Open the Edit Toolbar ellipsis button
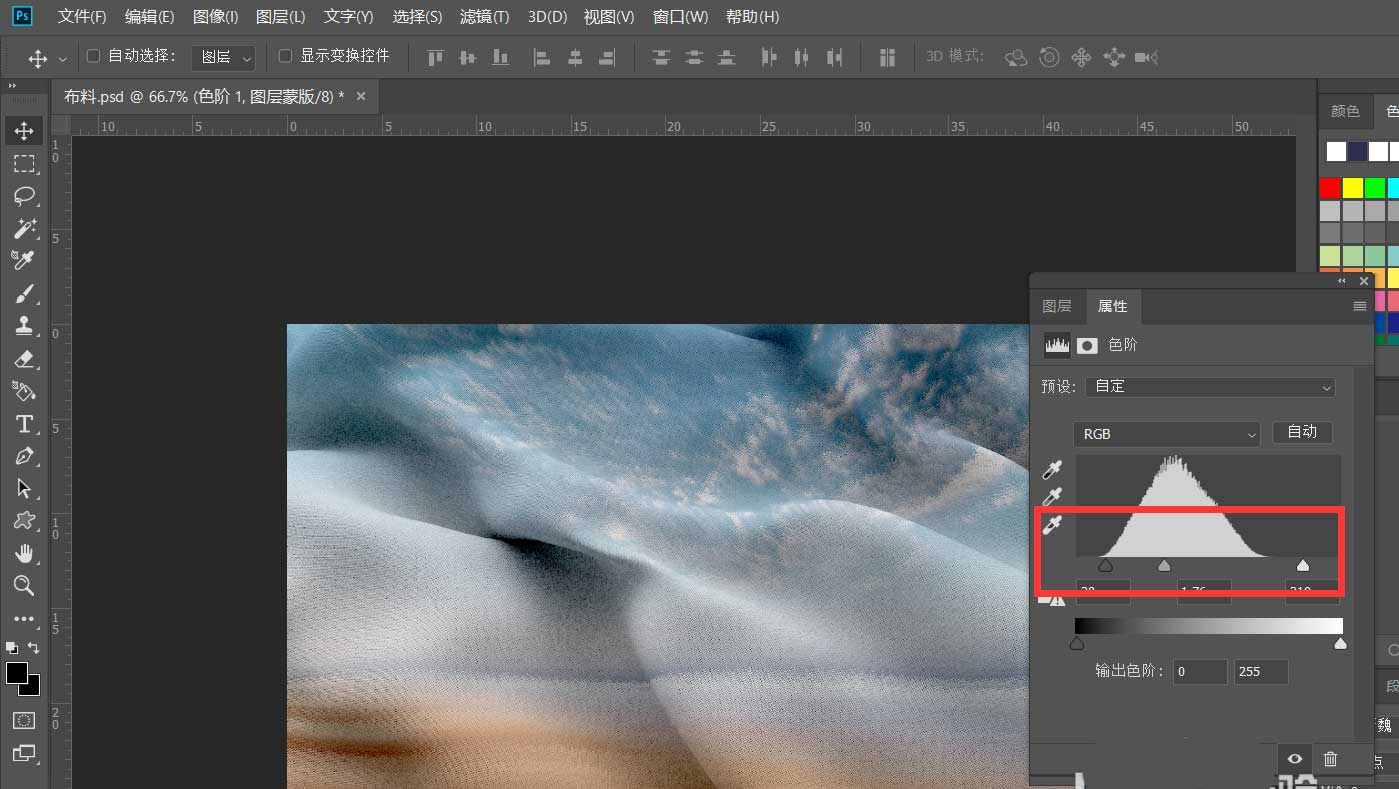Screen dimensions: 1399x789 pos(24,619)
